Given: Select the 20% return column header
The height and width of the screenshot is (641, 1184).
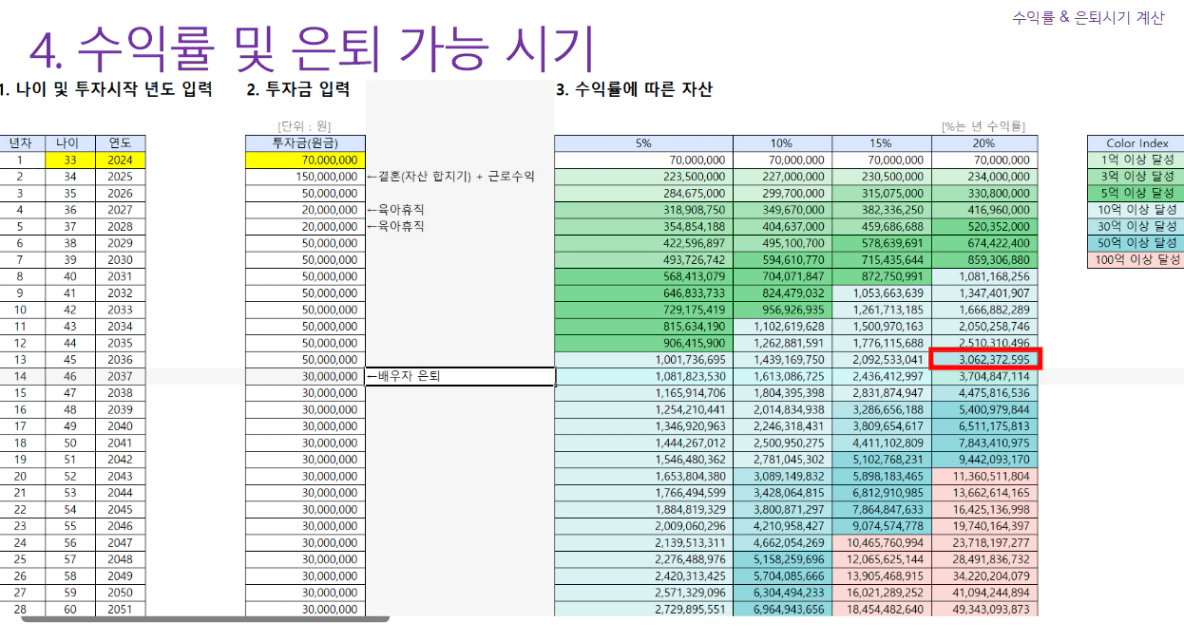Looking at the screenshot, I should point(984,143).
